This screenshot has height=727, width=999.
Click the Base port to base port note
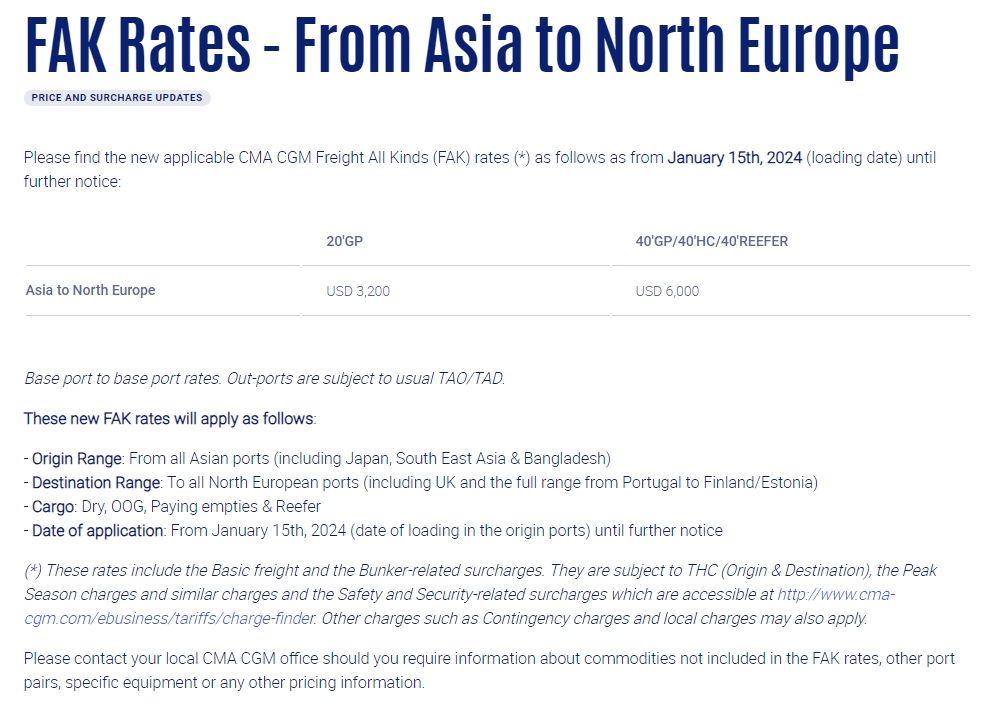(264, 378)
